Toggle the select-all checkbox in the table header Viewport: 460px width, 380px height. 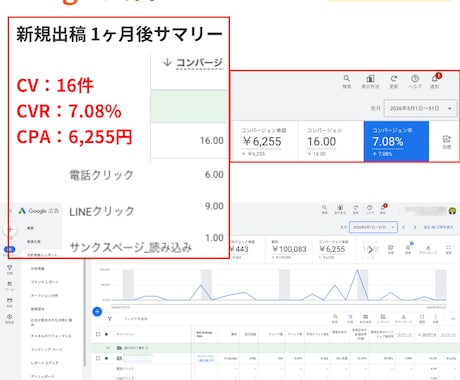tap(98, 334)
